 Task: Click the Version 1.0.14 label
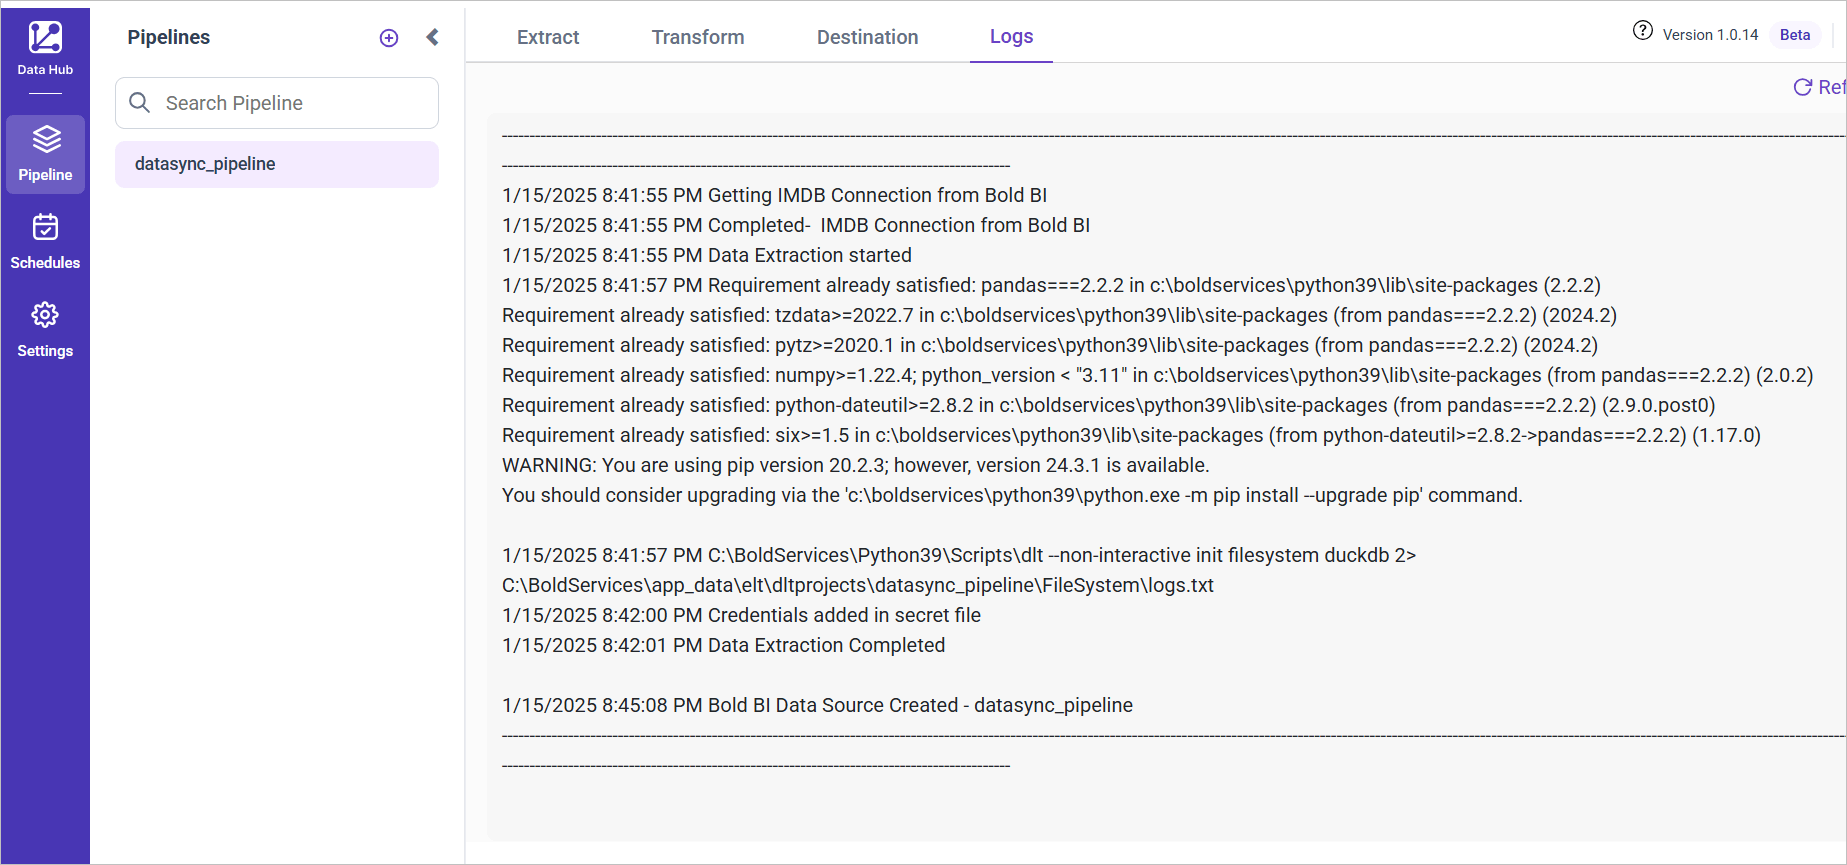(1710, 34)
